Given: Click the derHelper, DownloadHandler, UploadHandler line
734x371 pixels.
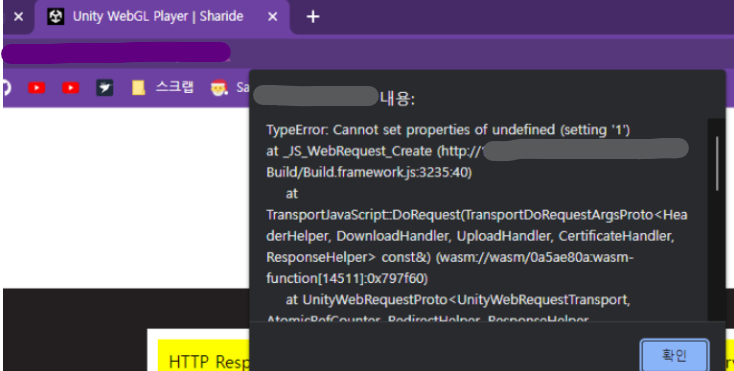Looking at the screenshot, I should click(x=470, y=236).
